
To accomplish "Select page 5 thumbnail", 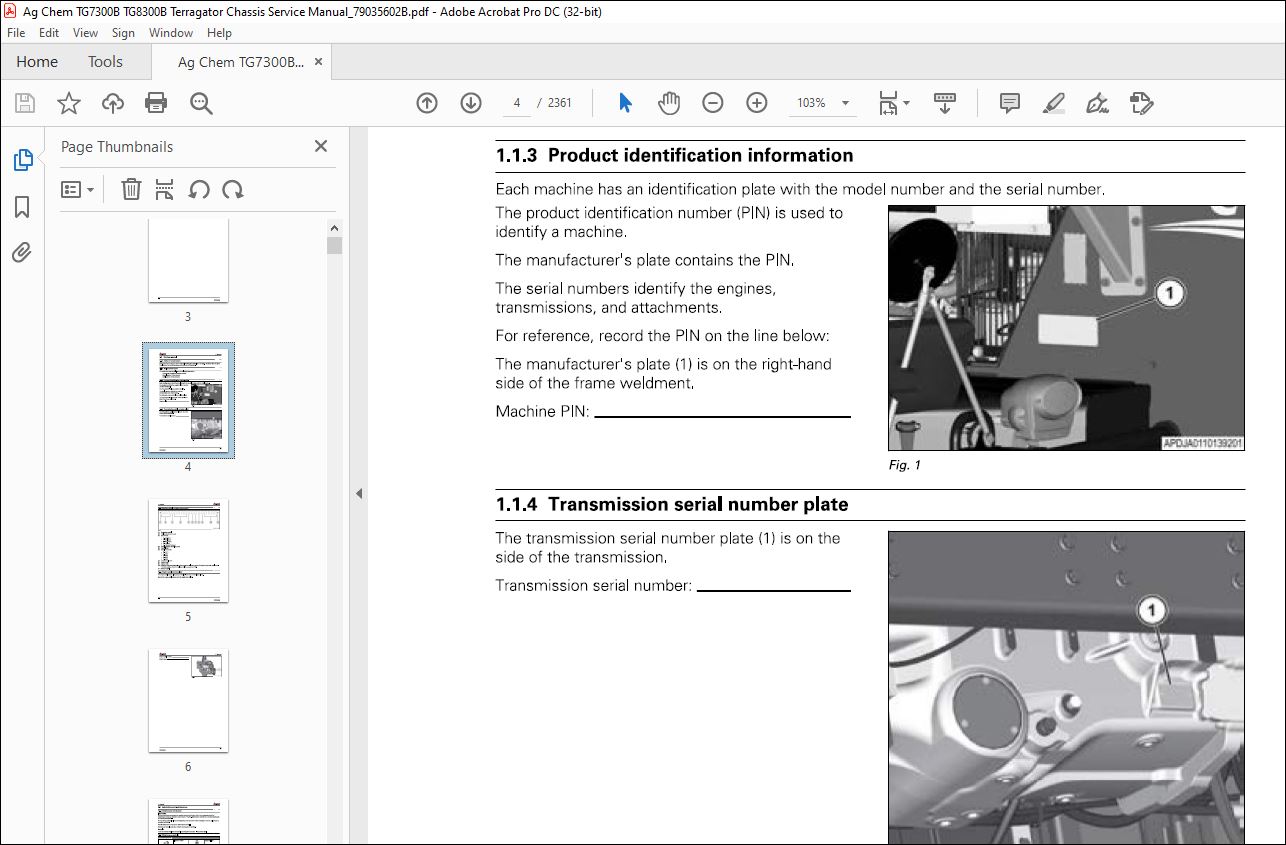I will [x=188, y=551].
